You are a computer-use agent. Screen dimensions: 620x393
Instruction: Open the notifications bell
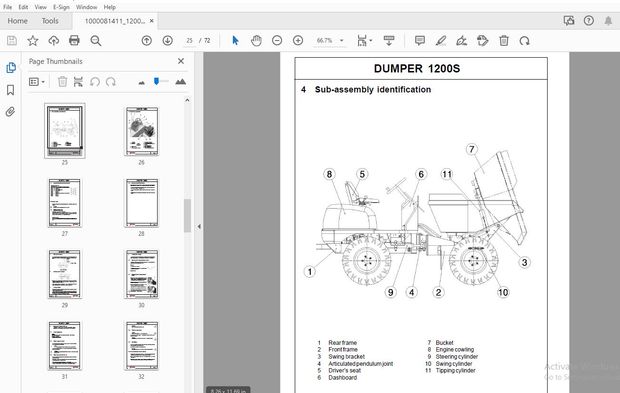pyautogui.click(x=609, y=21)
